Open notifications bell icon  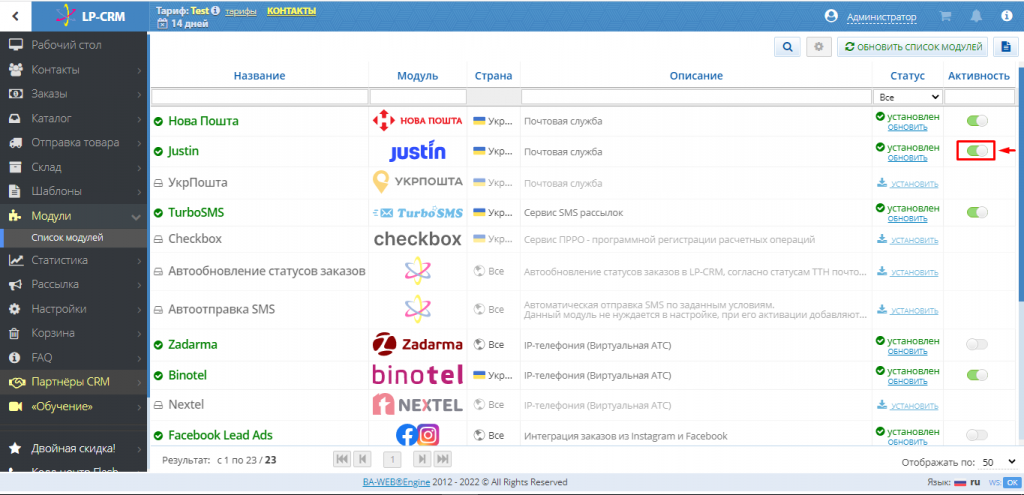[x=975, y=17]
